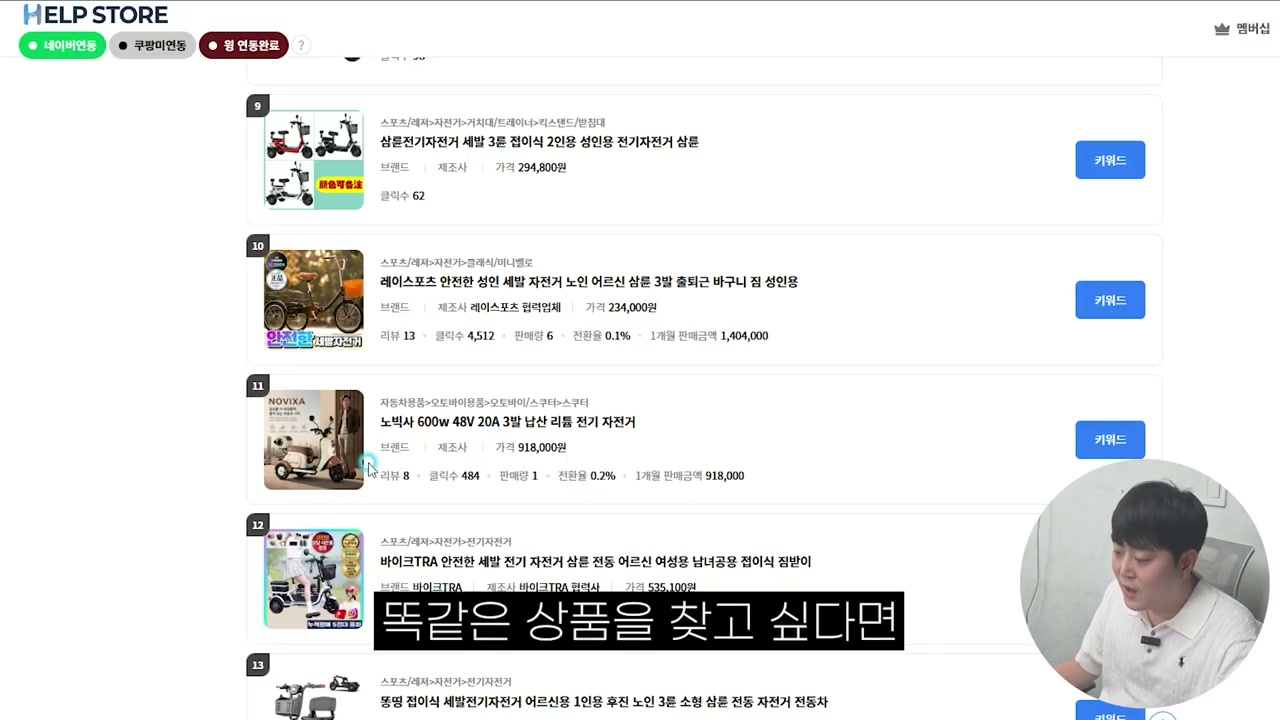Select category path 자동차용품>오토바이용품>오토바이/스쿠터
Screen dimensions: 1280x720
coord(484,403)
